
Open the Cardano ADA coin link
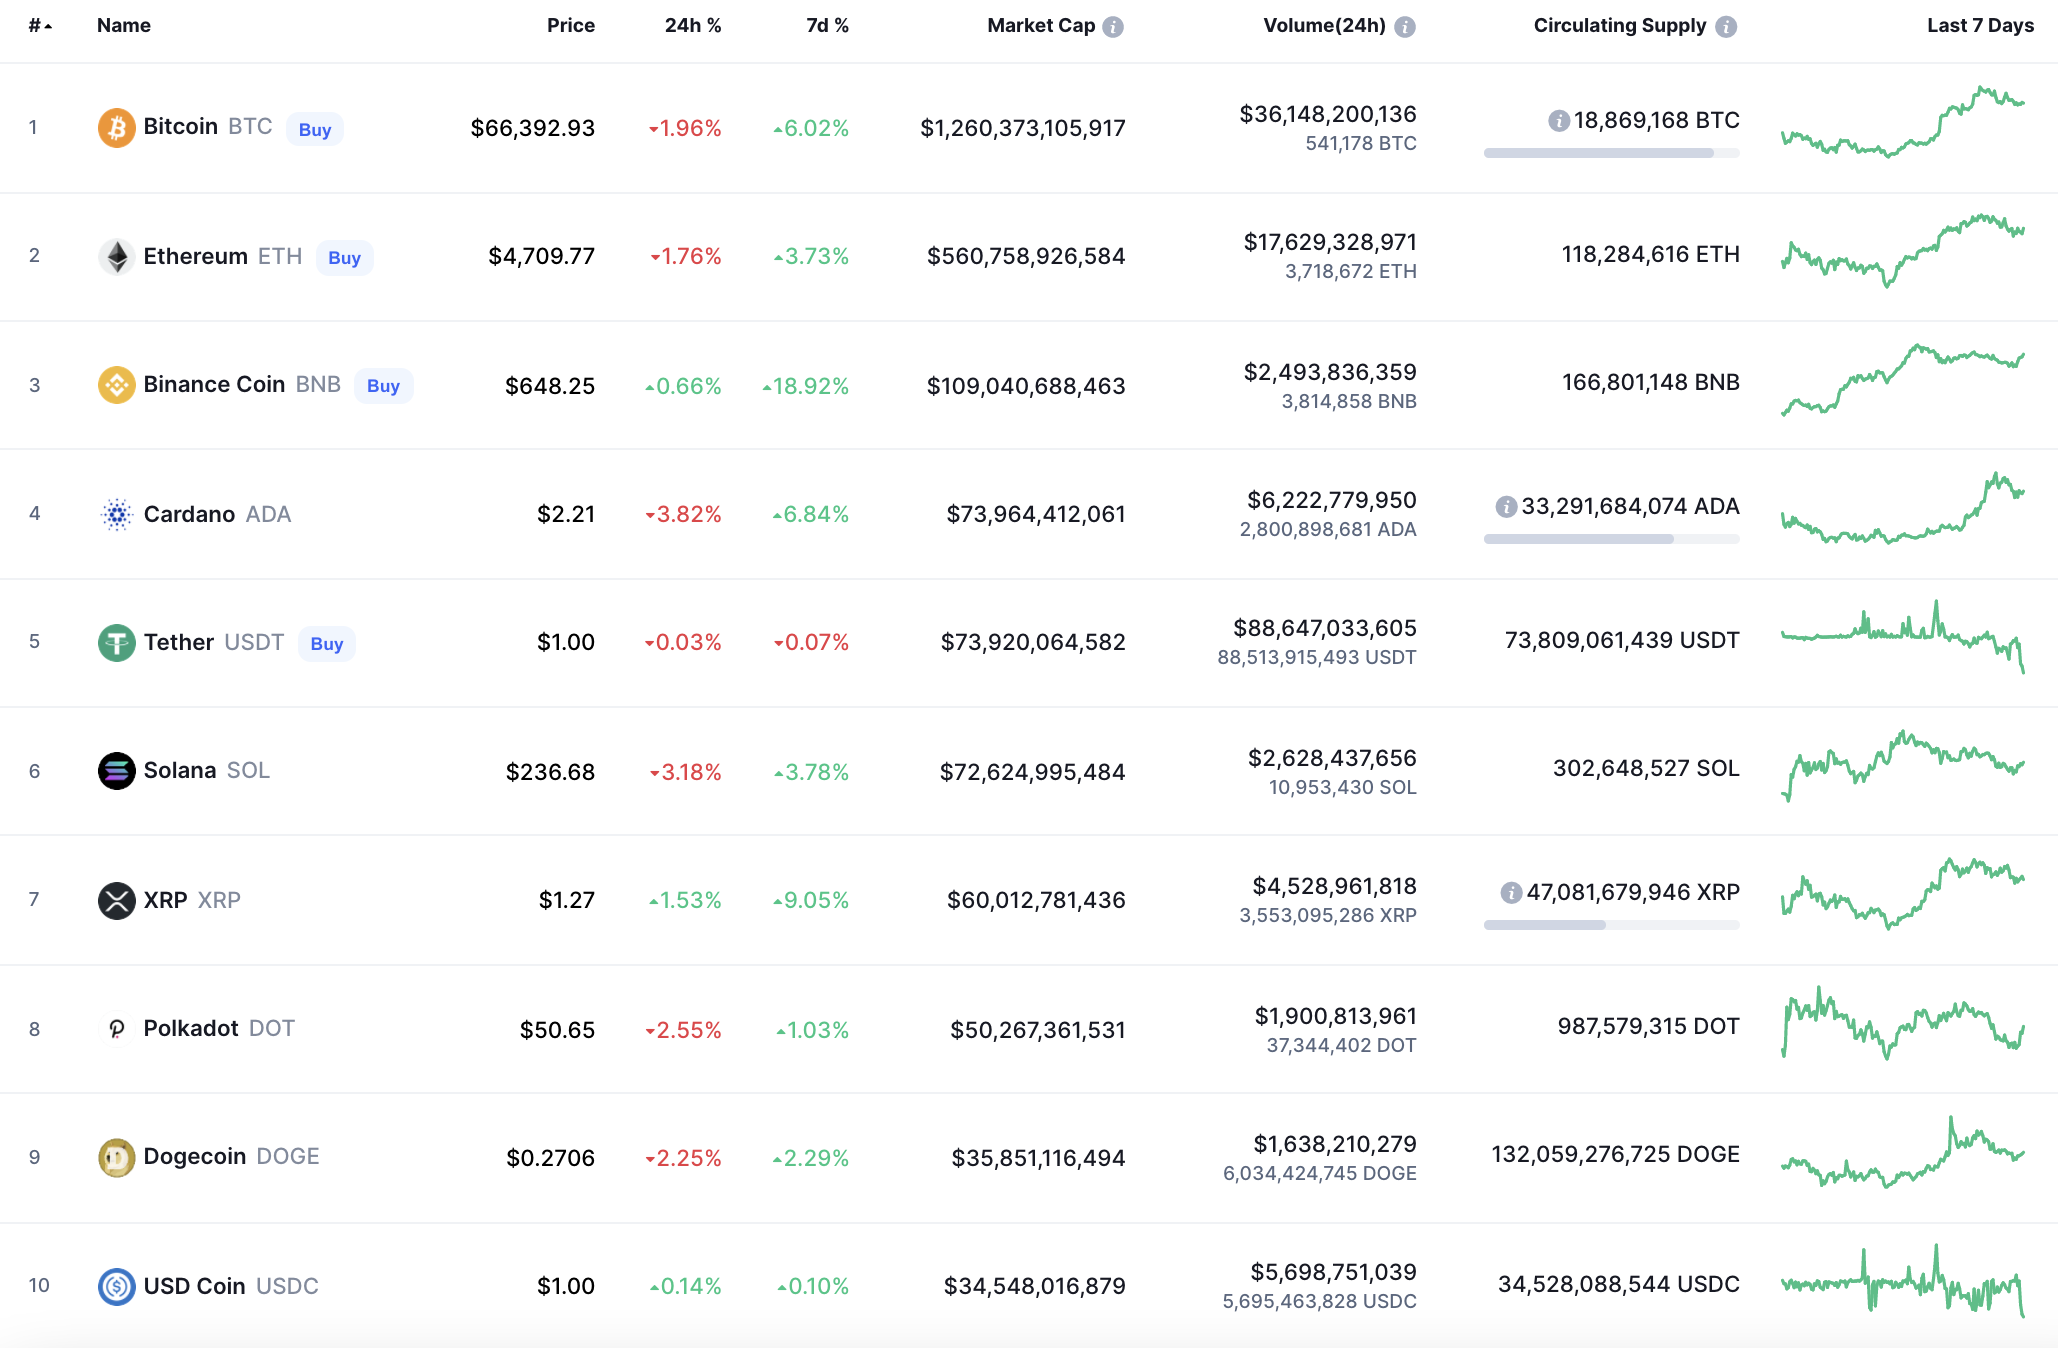click(x=190, y=514)
